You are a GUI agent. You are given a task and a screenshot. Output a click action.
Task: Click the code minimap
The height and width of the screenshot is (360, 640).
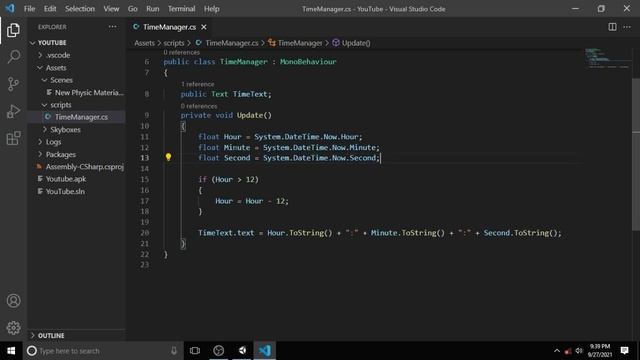pyautogui.click(x=607, y=58)
